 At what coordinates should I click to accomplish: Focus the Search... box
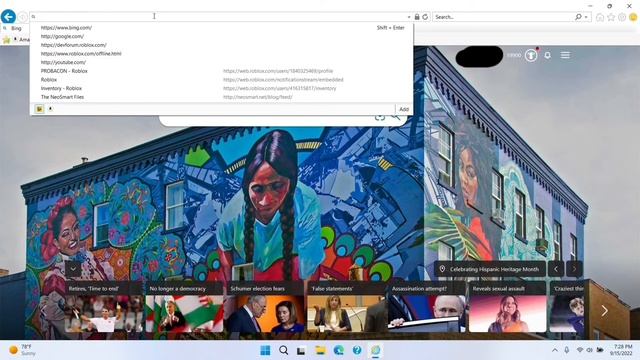click(x=503, y=17)
